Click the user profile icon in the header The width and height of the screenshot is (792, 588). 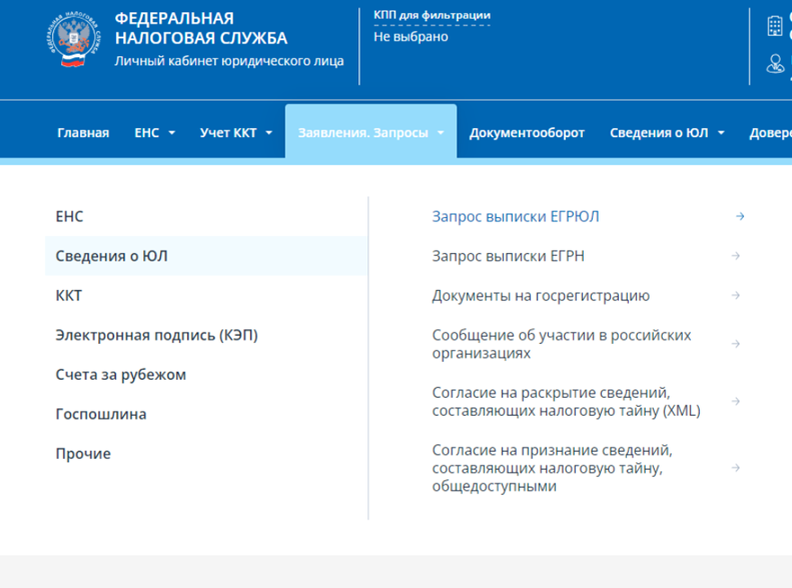[775, 64]
